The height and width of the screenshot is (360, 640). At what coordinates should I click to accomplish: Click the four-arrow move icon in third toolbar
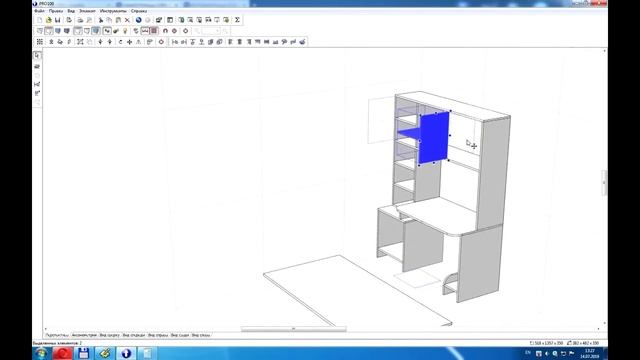pos(129,42)
